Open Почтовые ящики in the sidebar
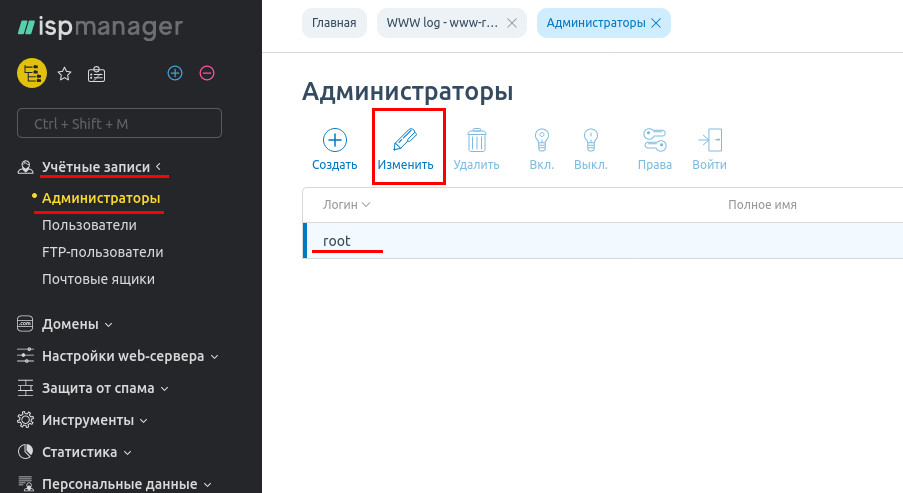Screen dimensions: 903x493 (x=98, y=279)
